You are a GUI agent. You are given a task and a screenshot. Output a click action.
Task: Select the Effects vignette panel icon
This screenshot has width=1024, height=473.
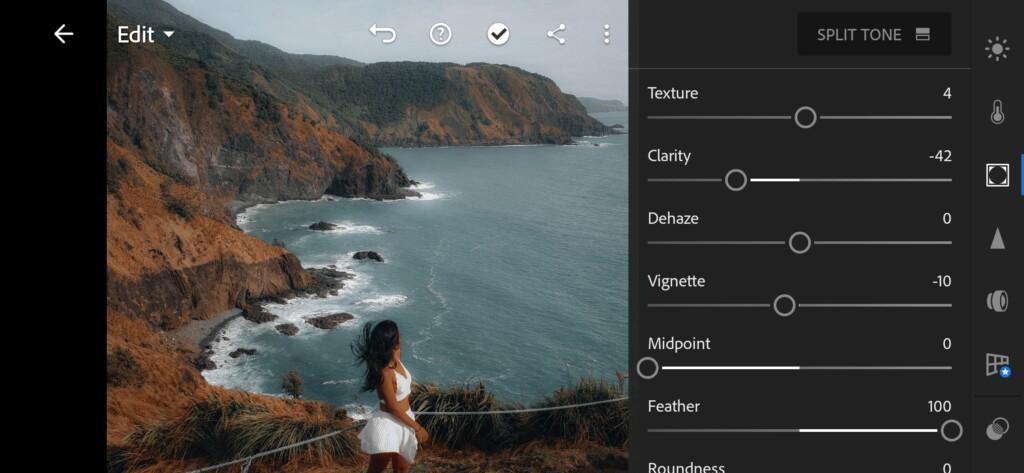pos(997,175)
